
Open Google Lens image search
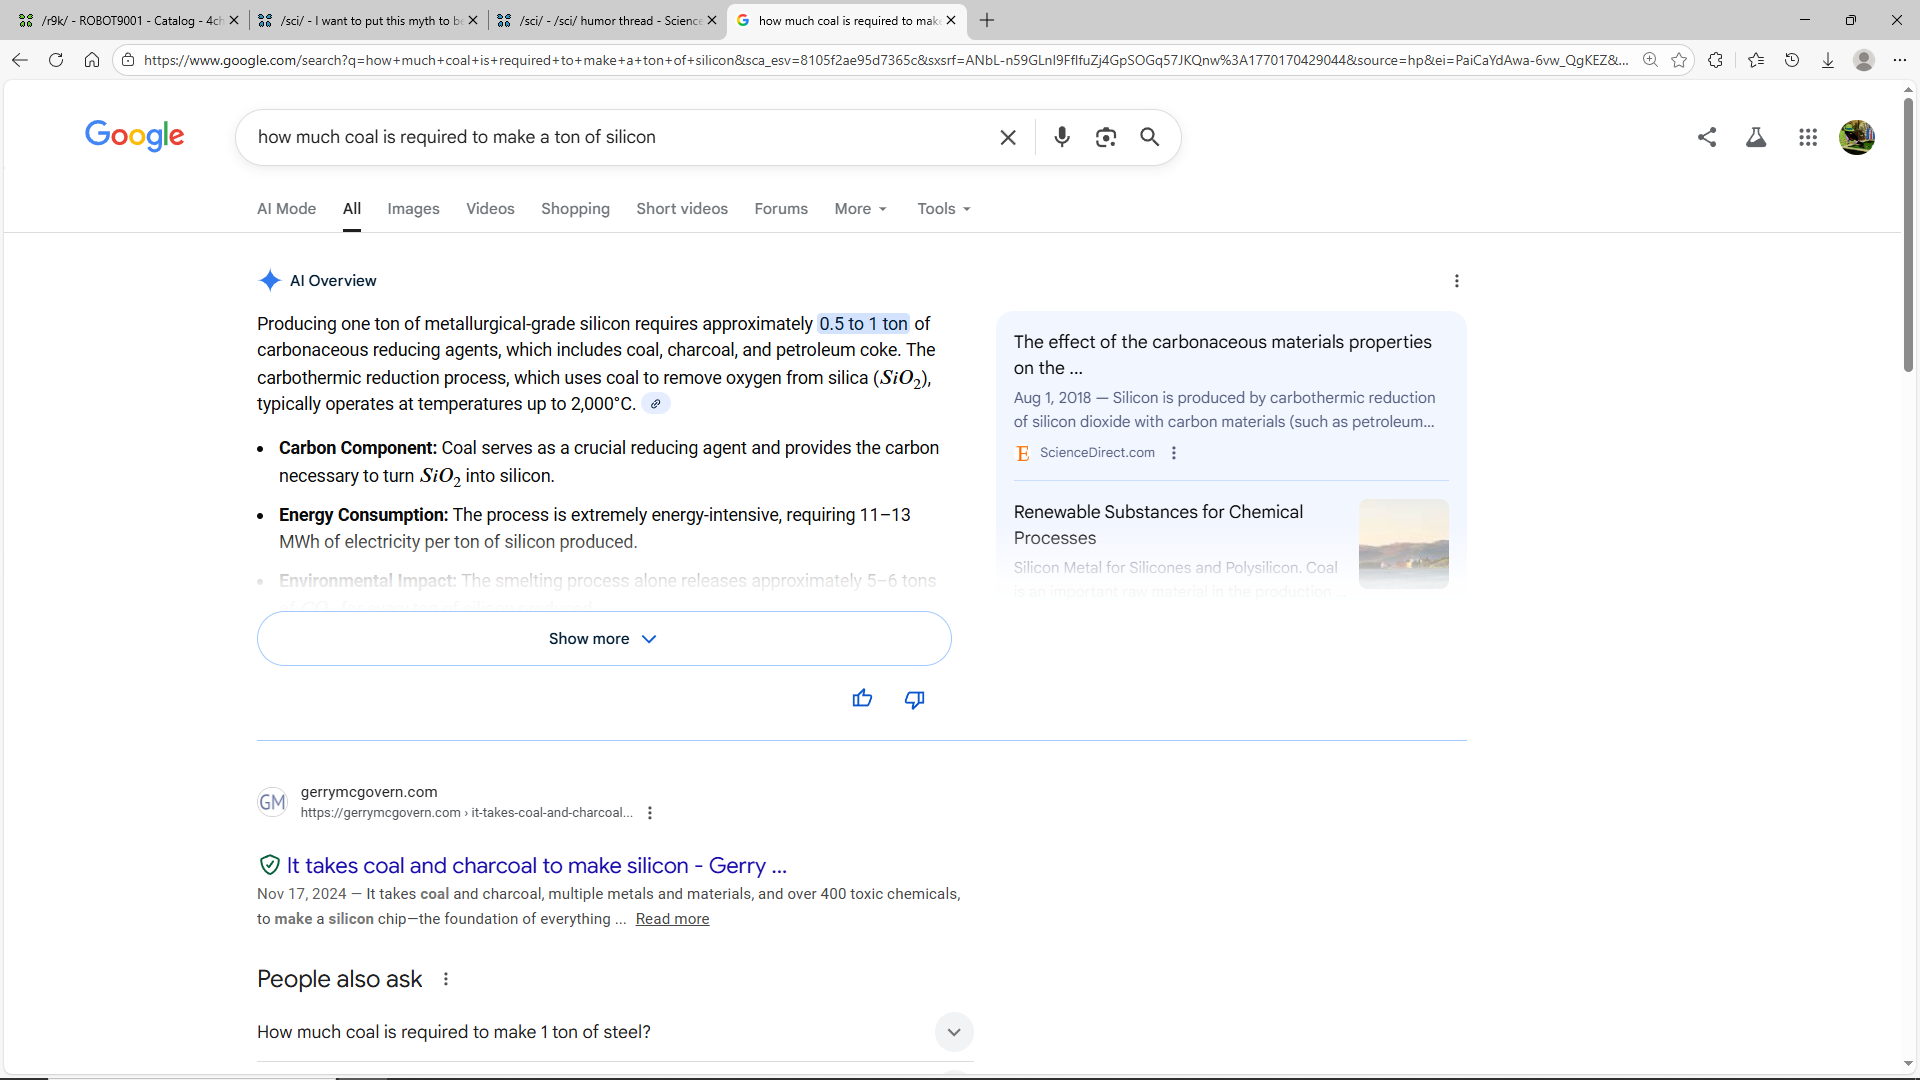(x=1105, y=137)
